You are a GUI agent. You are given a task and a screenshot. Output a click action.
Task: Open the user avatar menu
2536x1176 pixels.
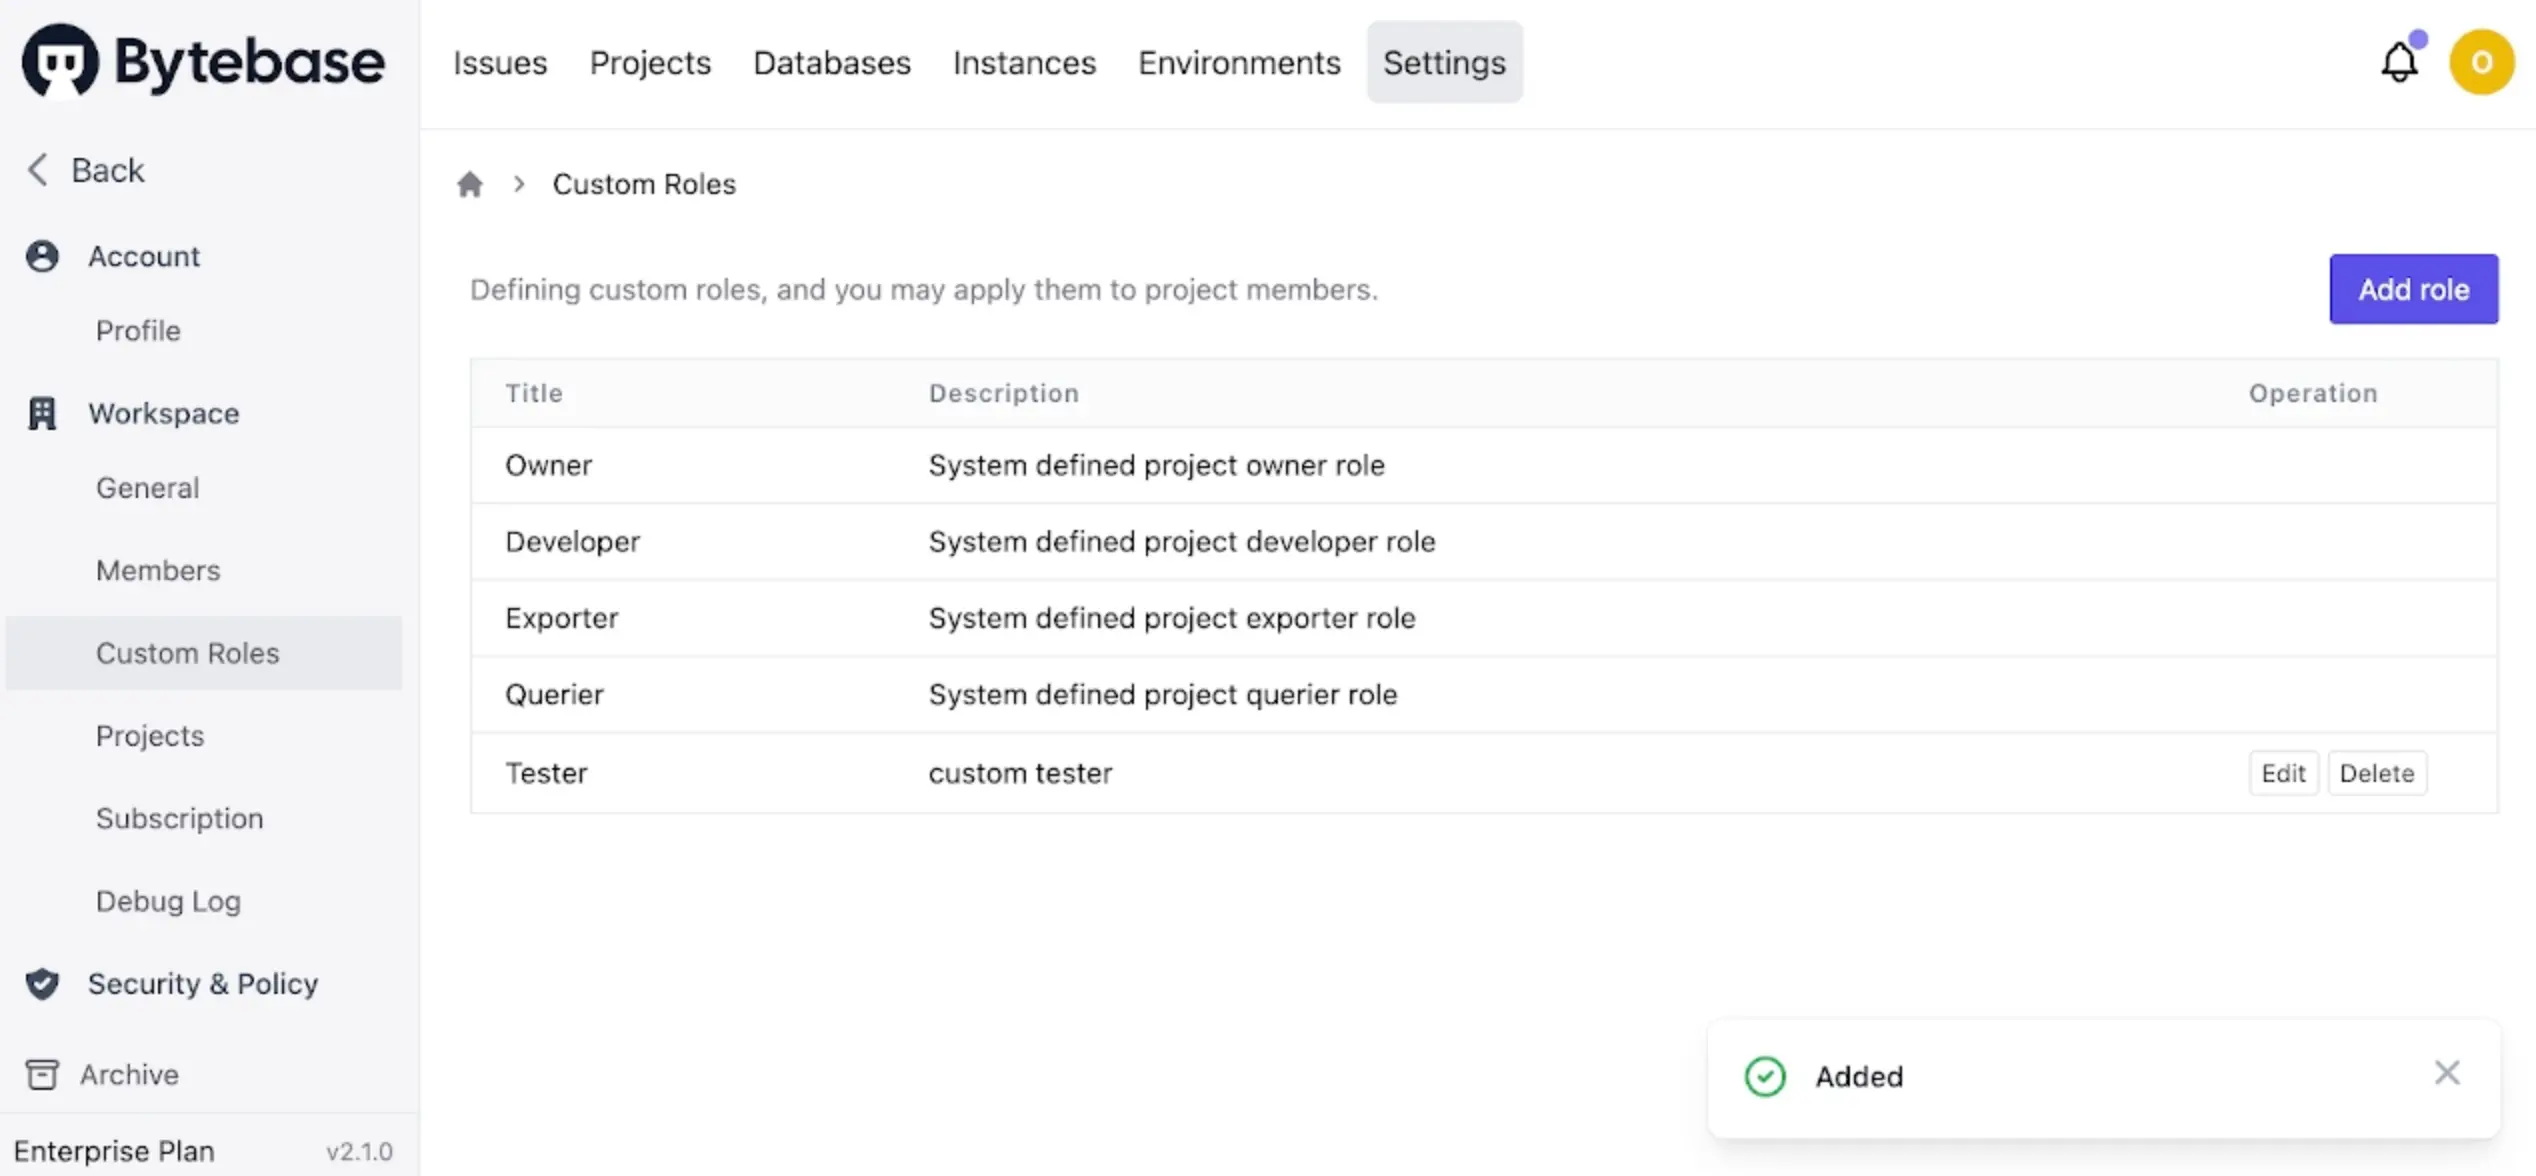(2481, 62)
